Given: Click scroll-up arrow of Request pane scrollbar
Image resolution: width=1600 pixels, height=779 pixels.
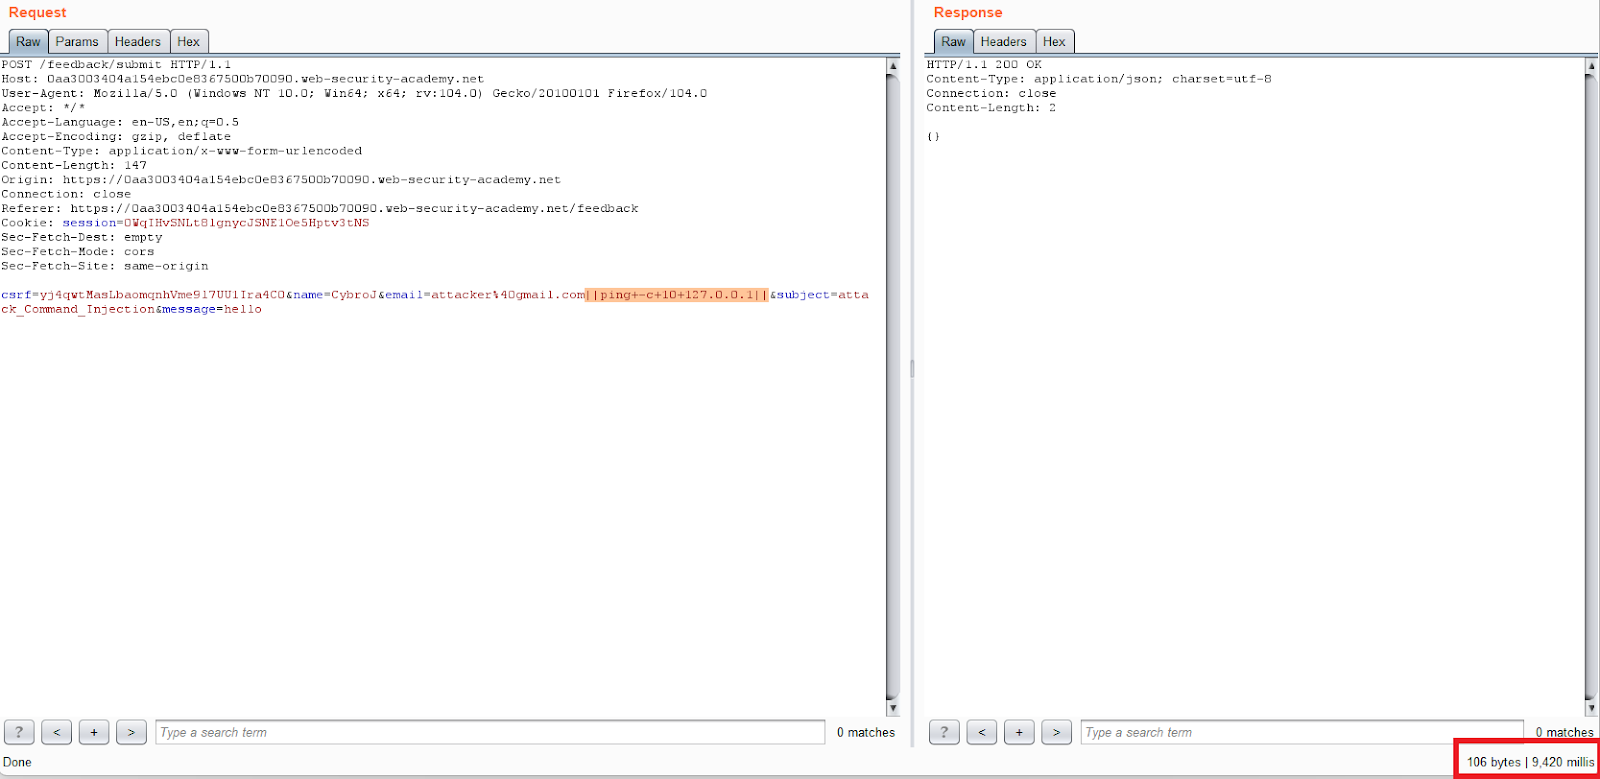Looking at the screenshot, I should [892, 65].
